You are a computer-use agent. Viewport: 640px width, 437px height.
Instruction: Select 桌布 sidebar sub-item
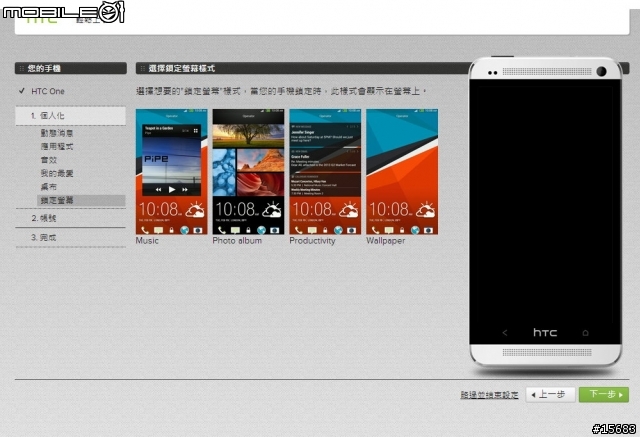49,187
